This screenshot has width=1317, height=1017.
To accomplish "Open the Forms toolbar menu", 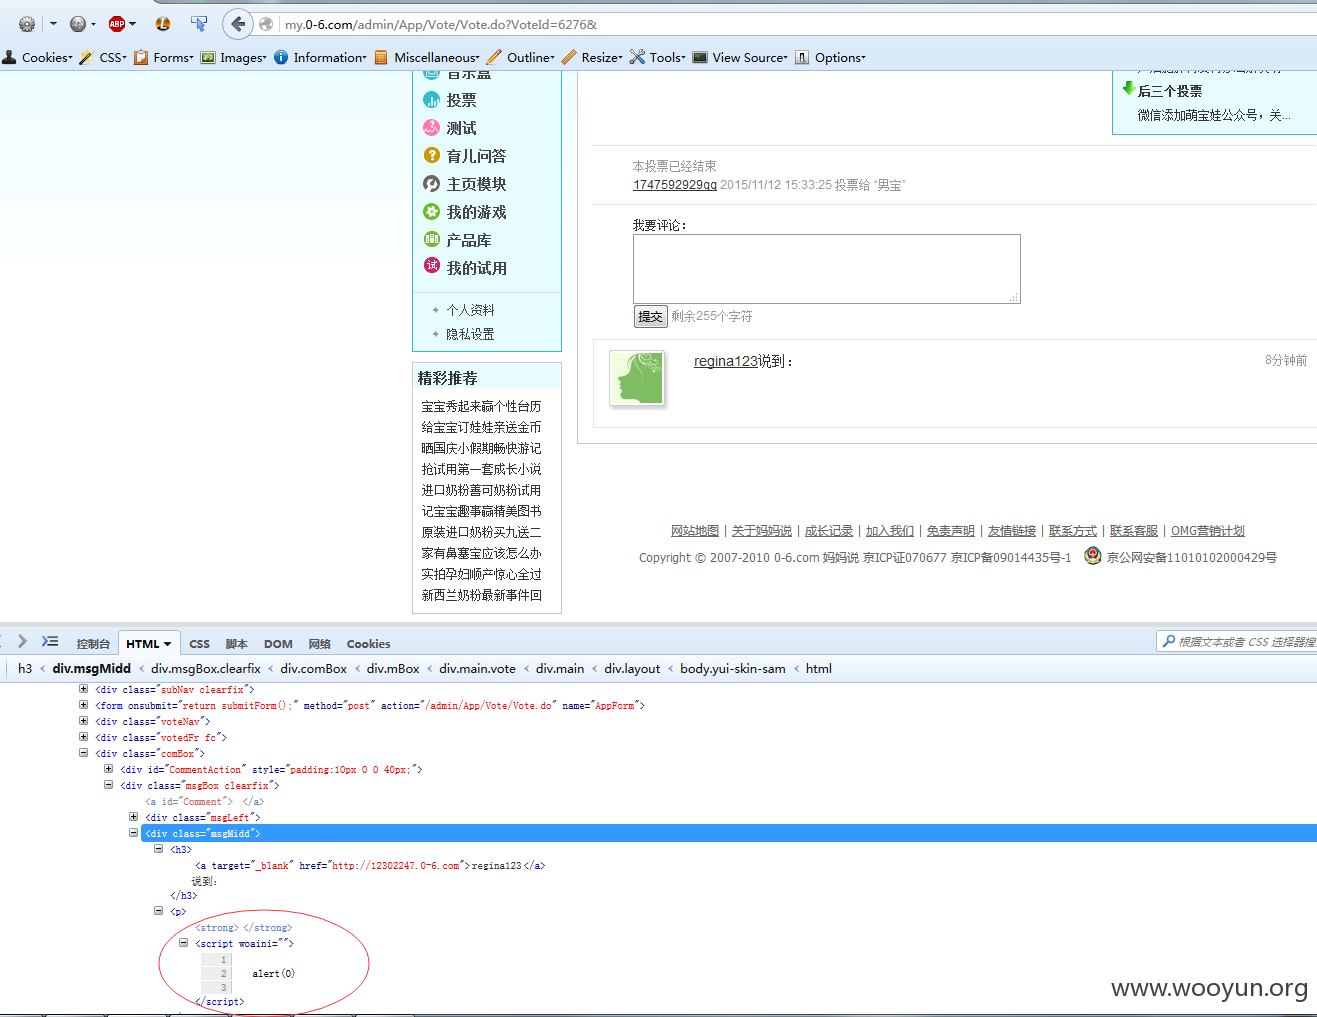I will tap(164, 58).
